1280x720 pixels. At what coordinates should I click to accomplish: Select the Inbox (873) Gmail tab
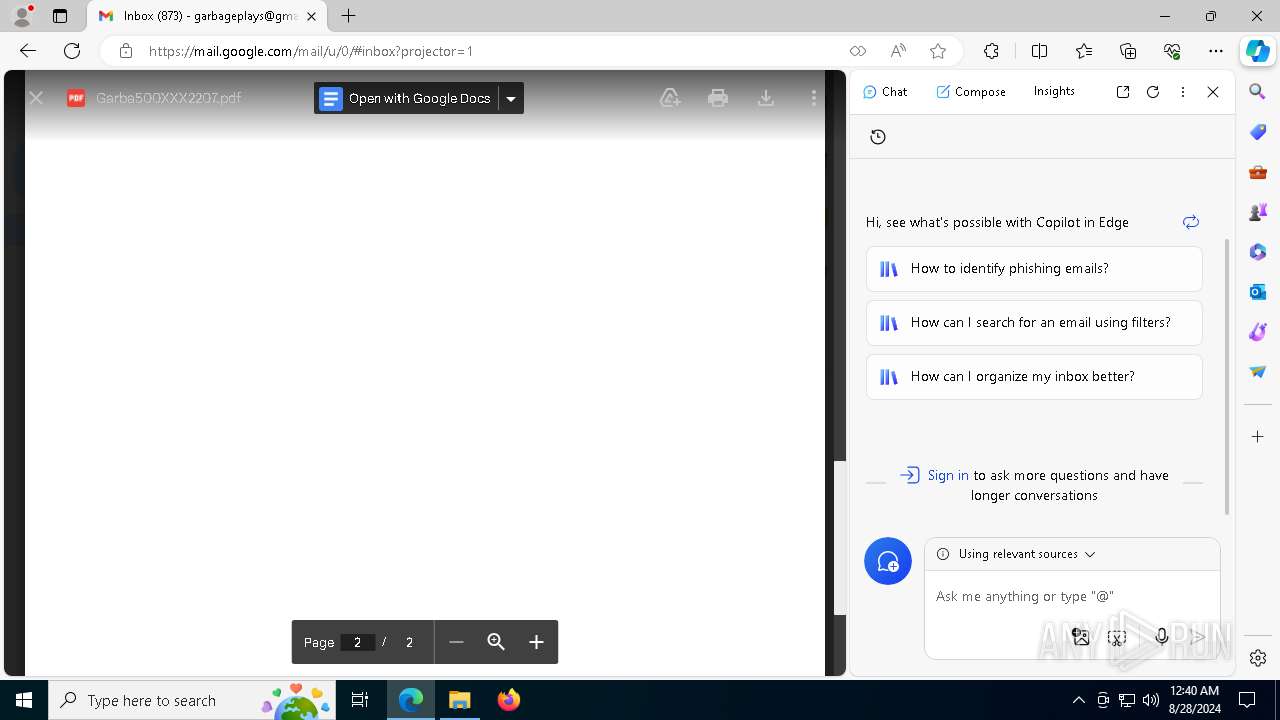coord(208,16)
